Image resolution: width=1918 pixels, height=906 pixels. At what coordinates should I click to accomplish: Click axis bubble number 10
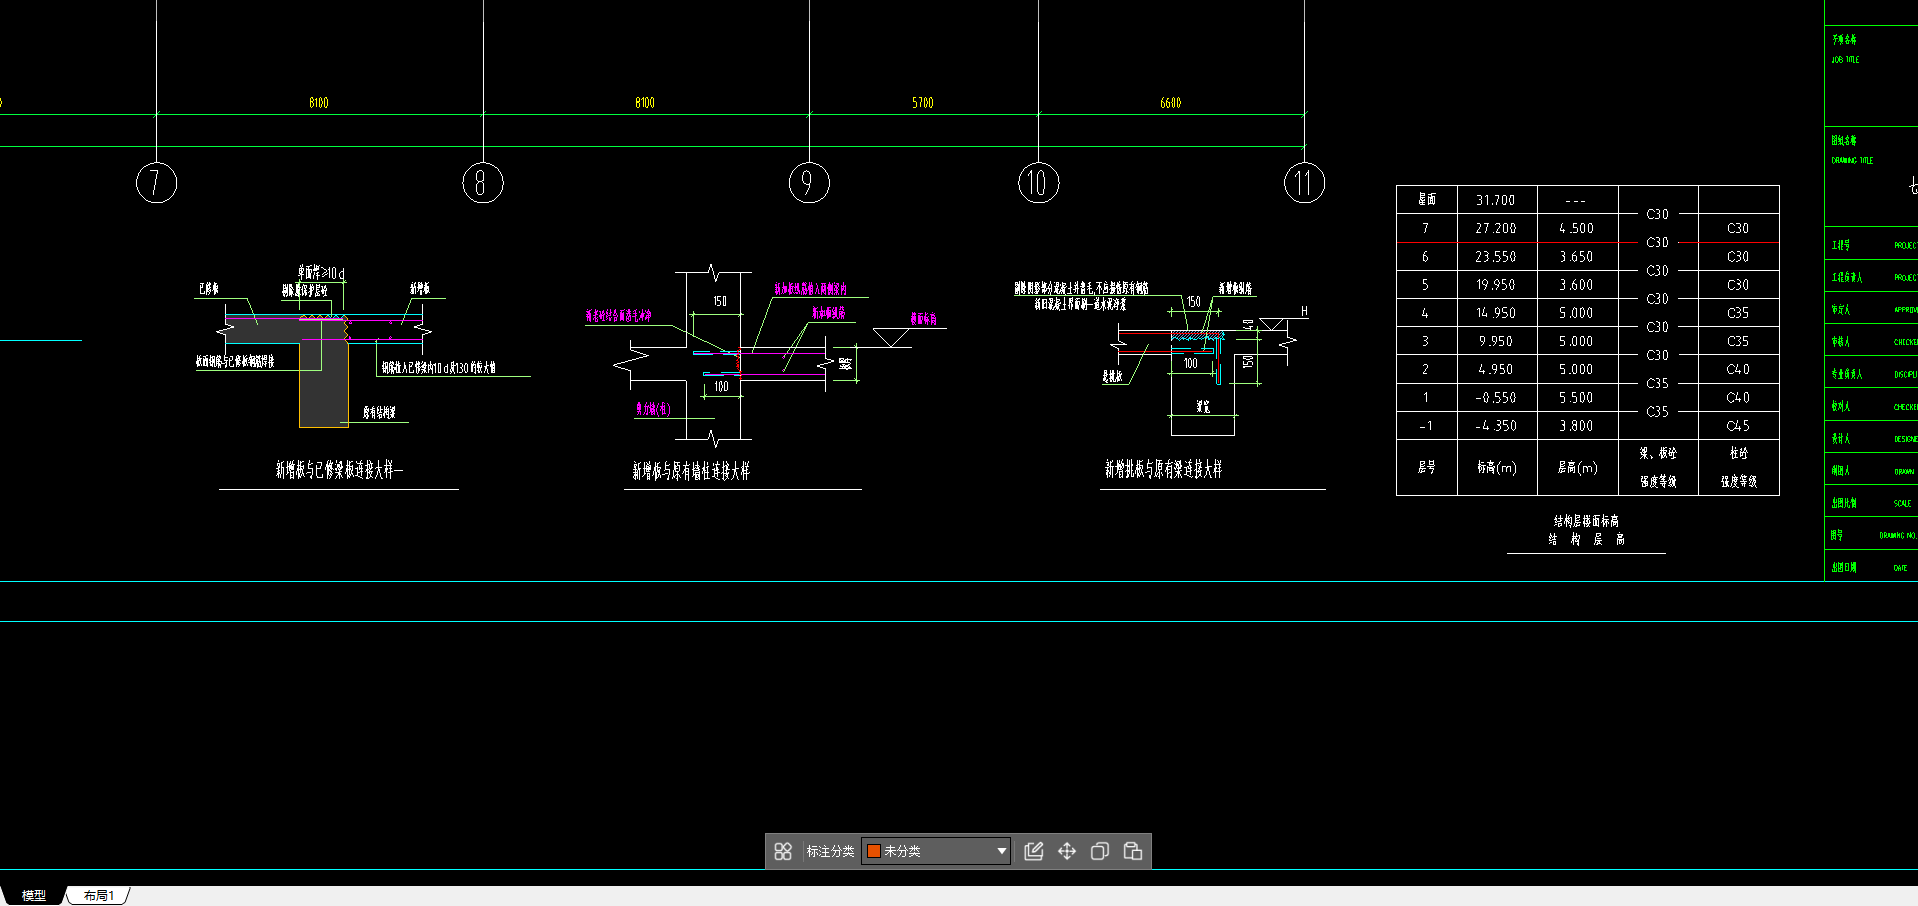click(1038, 183)
